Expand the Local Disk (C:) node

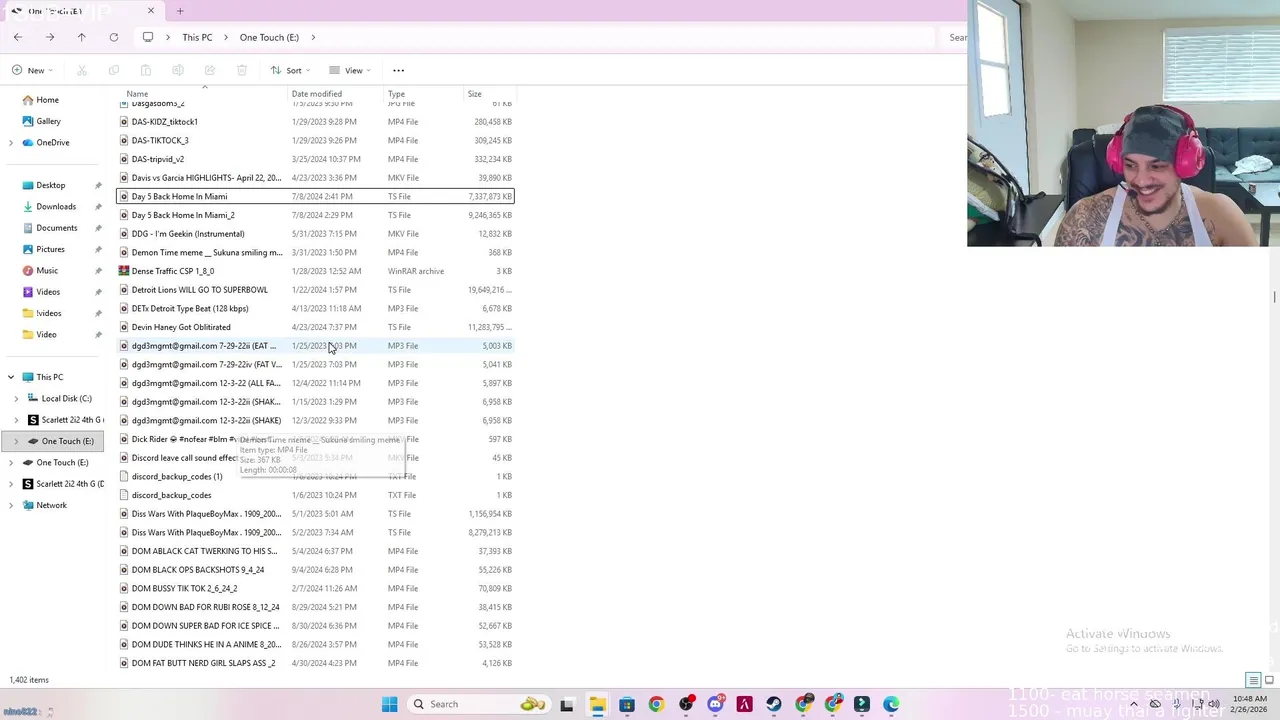(16, 399)
